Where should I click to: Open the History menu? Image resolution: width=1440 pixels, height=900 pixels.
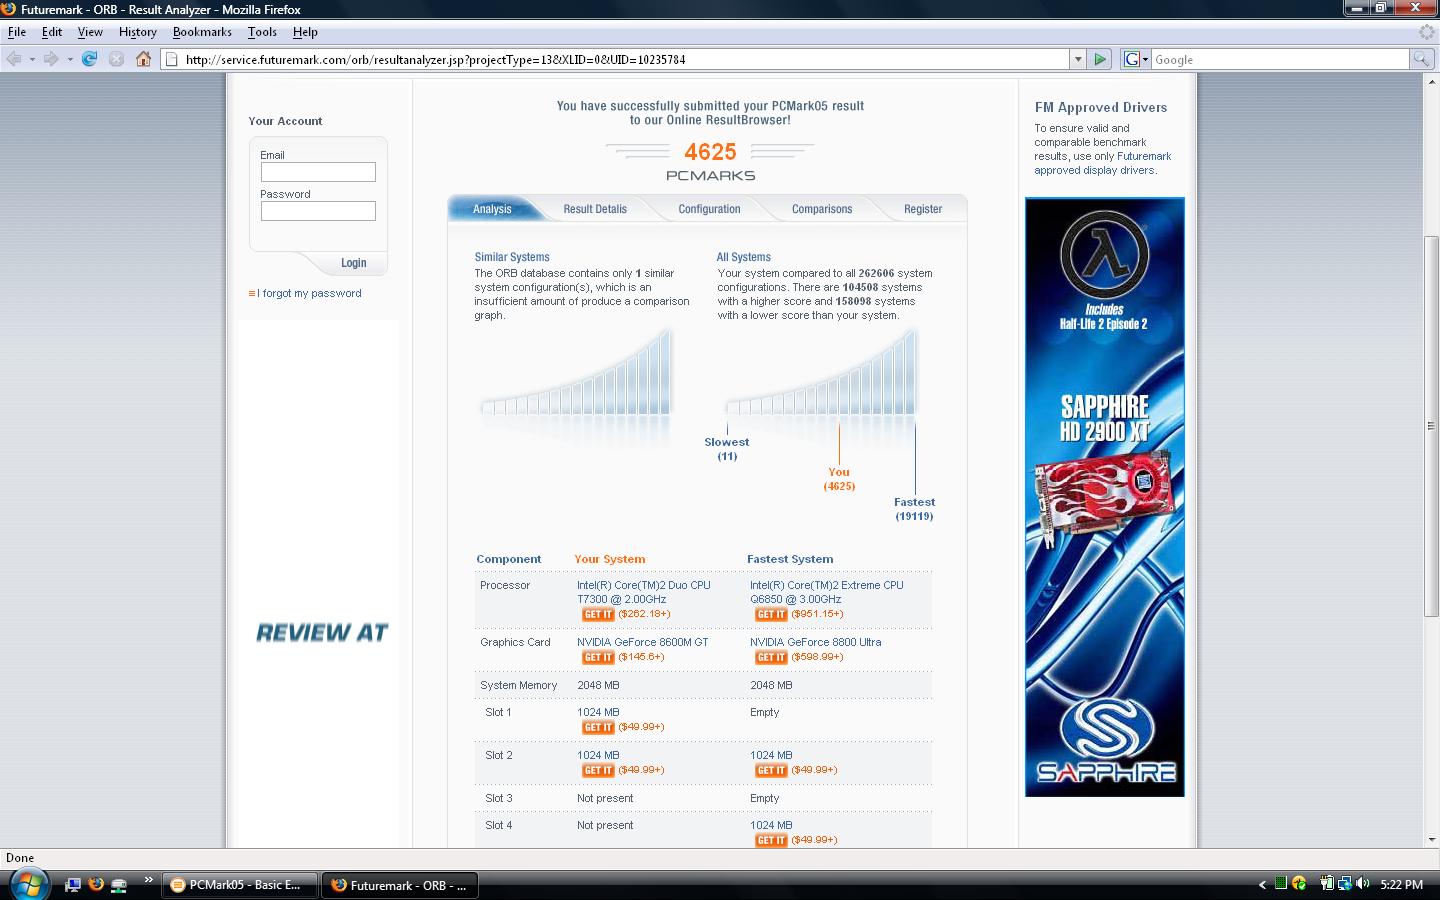pyautogui.click(x=138, y=32)
